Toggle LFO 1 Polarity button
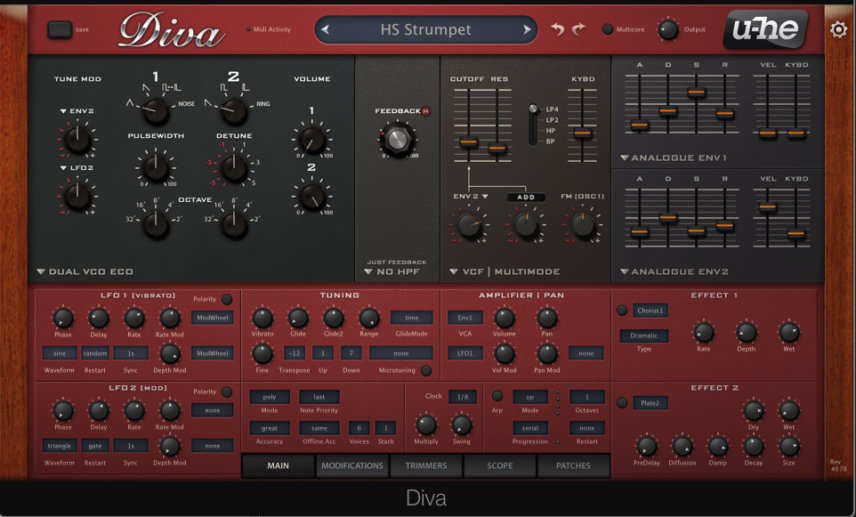 click(227, 299)
